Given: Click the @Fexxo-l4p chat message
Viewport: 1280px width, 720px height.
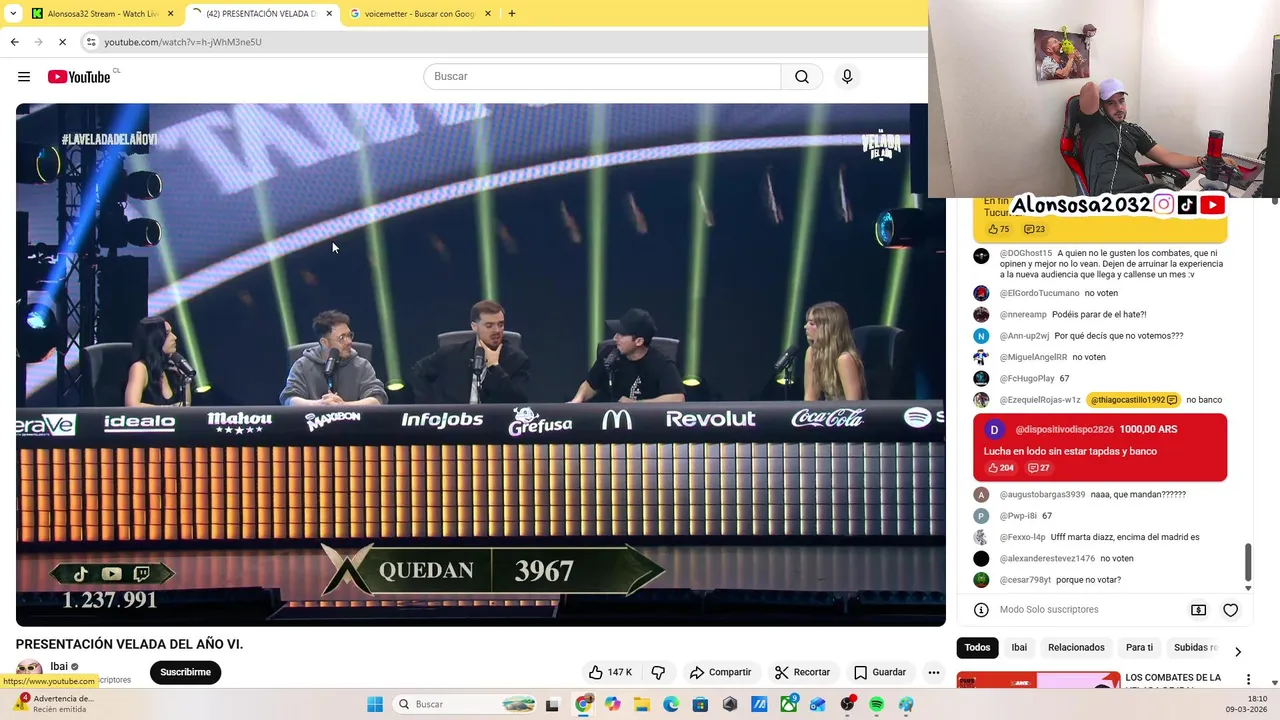Looking at the screenshot, I should [x=1125, y=537].
